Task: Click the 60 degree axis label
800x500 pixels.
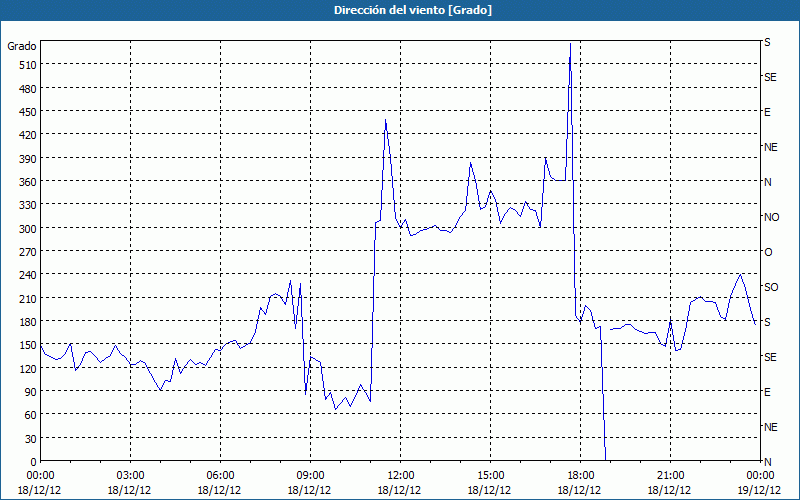Action: point(31,415)
